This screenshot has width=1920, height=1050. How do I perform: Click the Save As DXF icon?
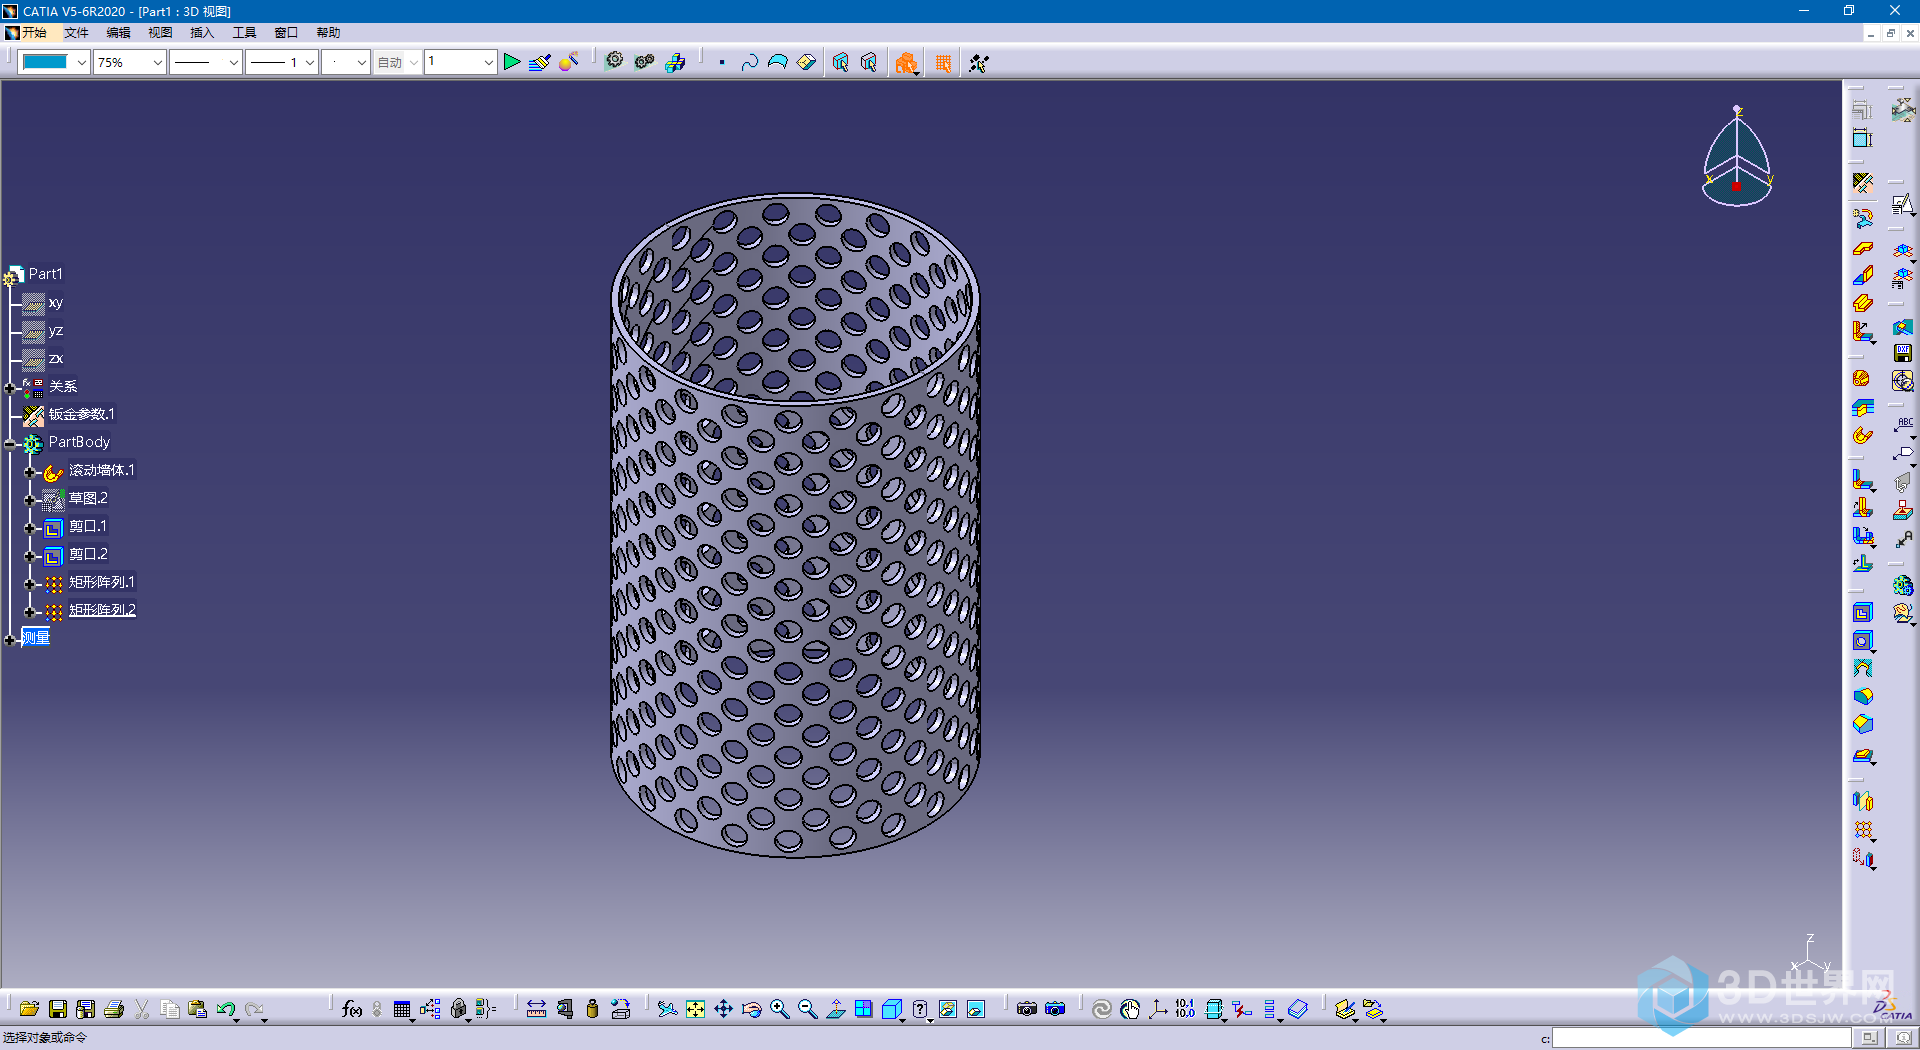click(x=1902, y=353)
